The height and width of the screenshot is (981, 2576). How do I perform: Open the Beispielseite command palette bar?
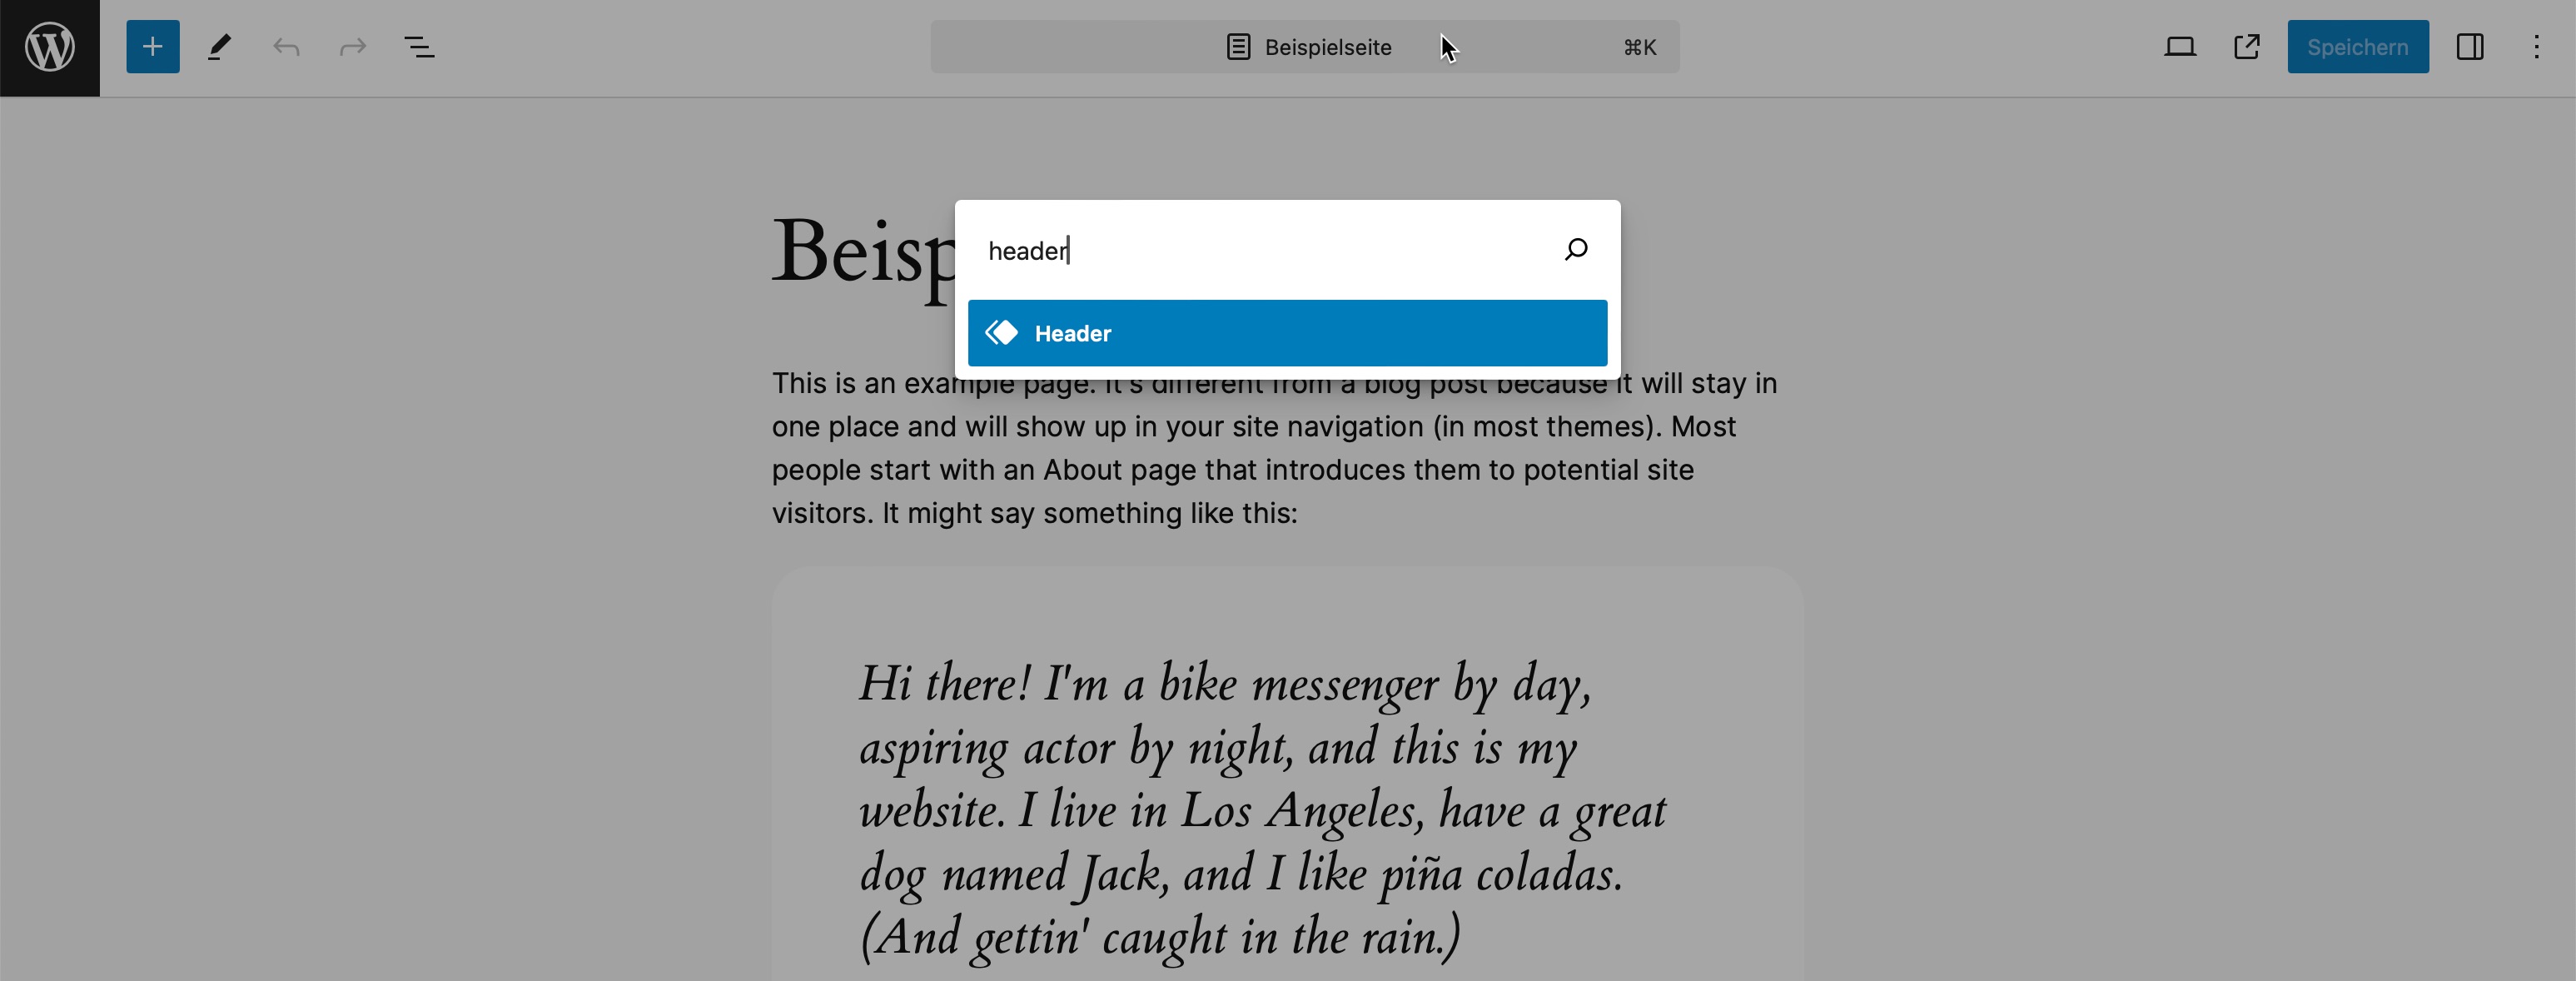[1304, 47]
